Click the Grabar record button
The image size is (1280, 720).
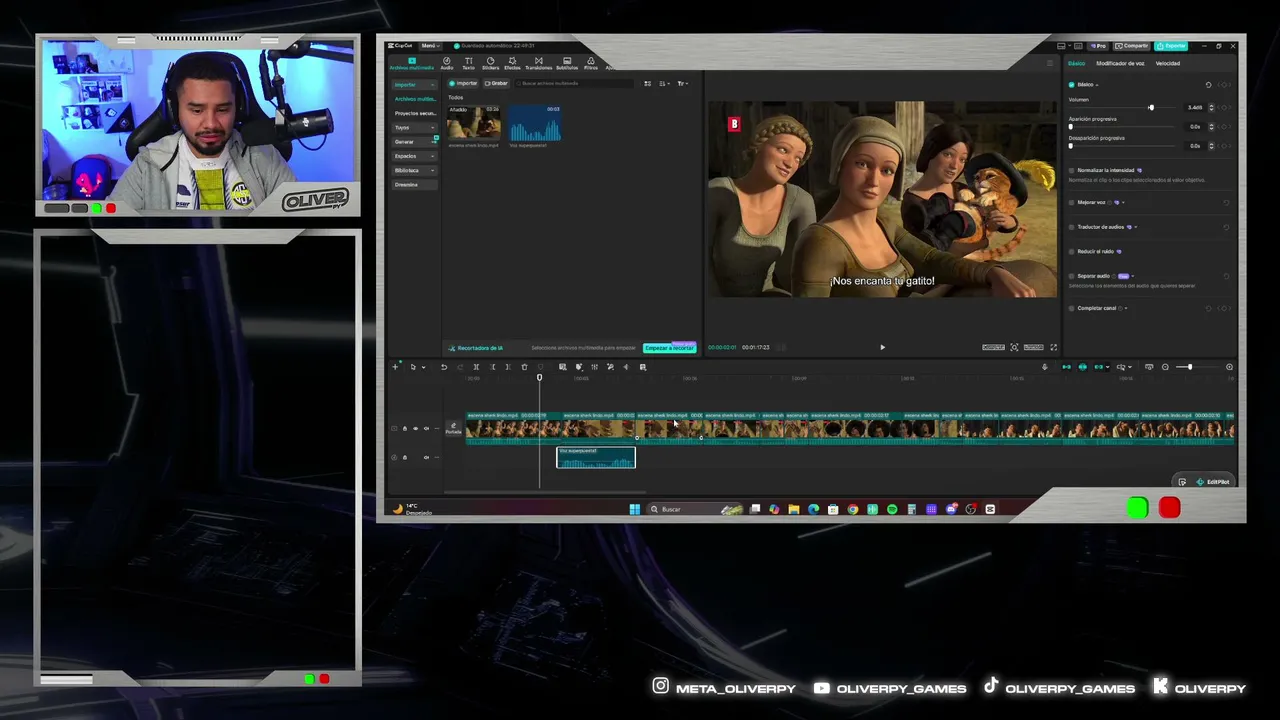tap(496, 83)
